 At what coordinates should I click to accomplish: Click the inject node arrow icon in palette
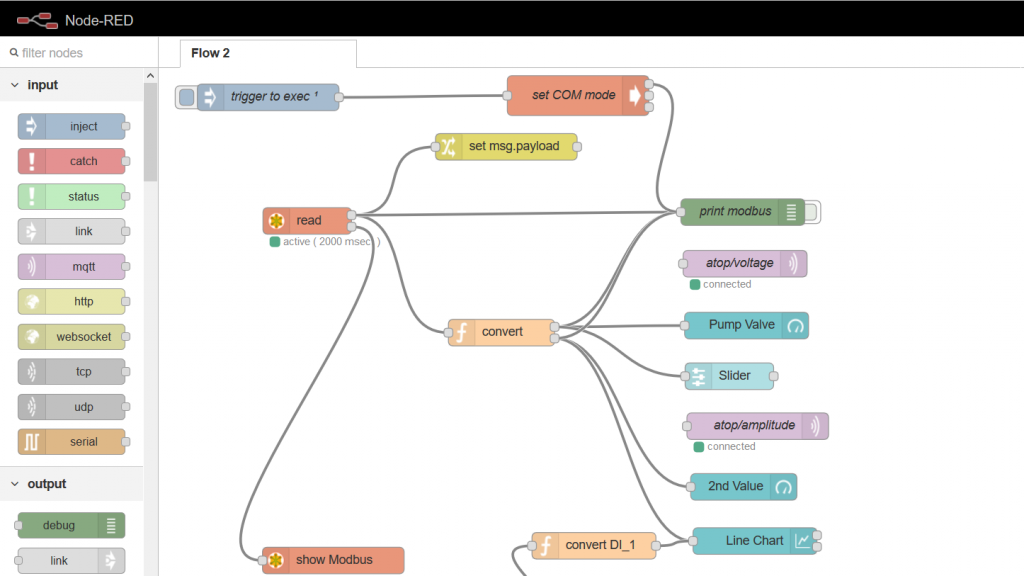31,127
